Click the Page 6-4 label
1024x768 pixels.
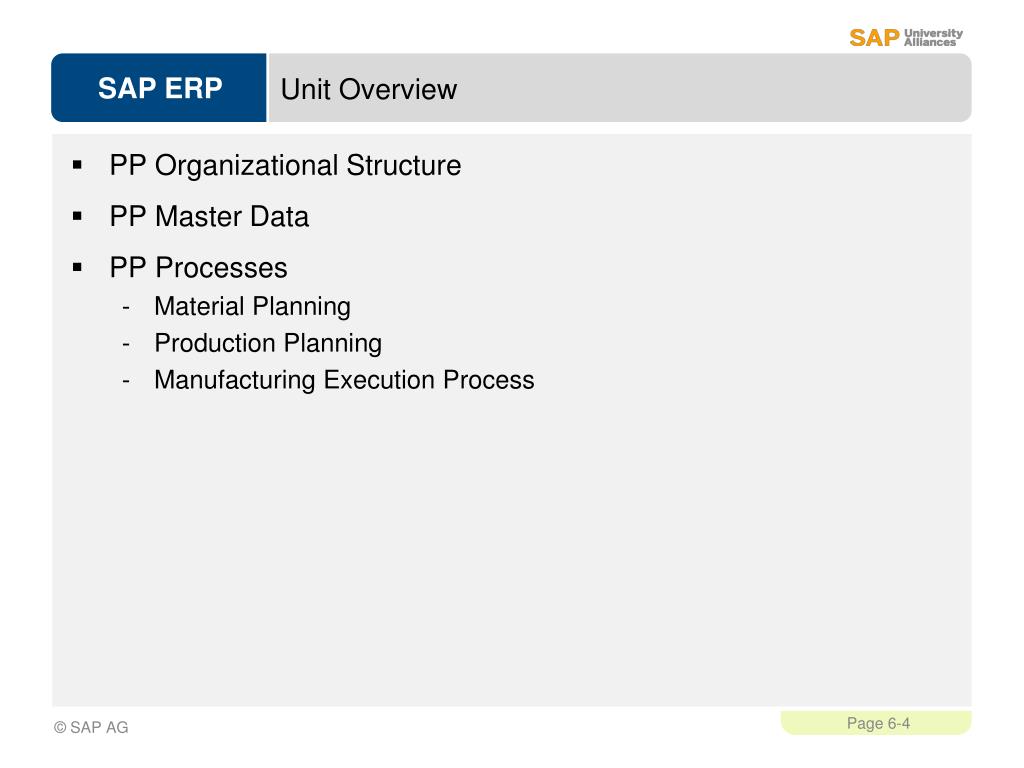878,724
